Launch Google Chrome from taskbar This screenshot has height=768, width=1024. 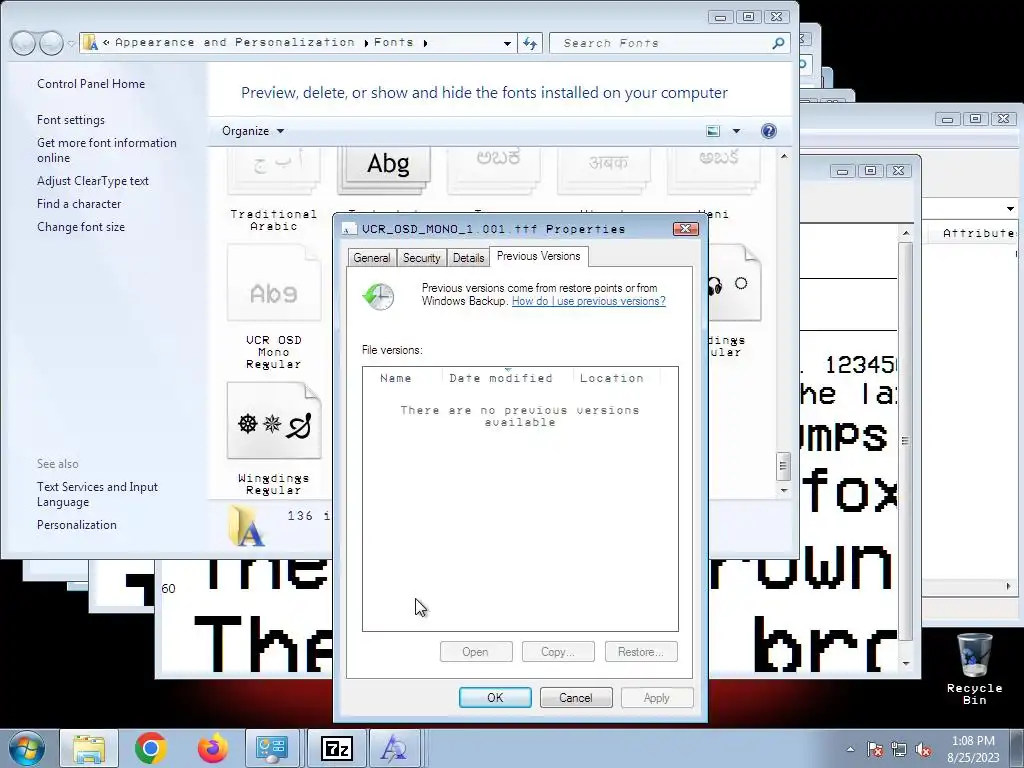click(x=151, y=748)
